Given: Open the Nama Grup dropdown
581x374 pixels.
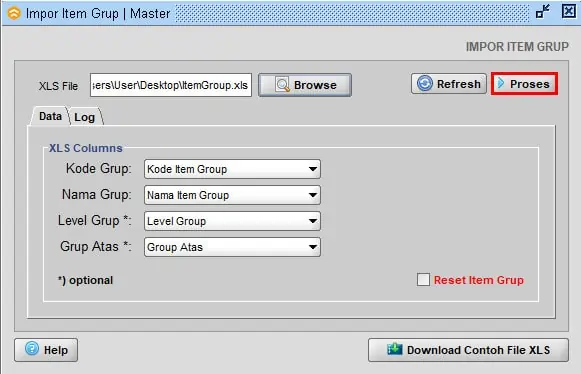Looking at the screenshot, I should [x=232, y=195].
